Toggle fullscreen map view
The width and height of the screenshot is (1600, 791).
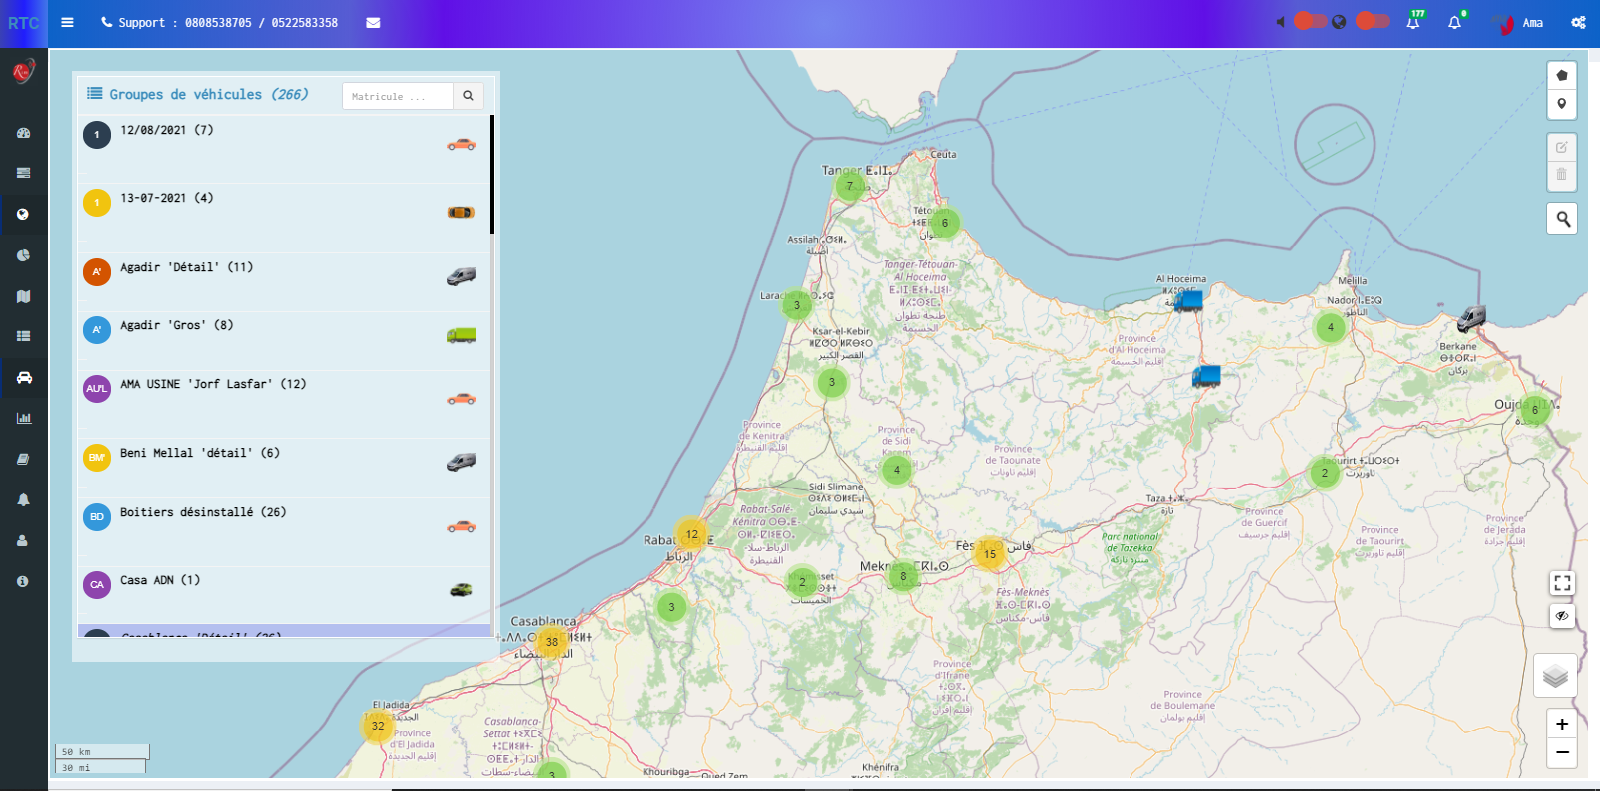[x=1562, y=583]
